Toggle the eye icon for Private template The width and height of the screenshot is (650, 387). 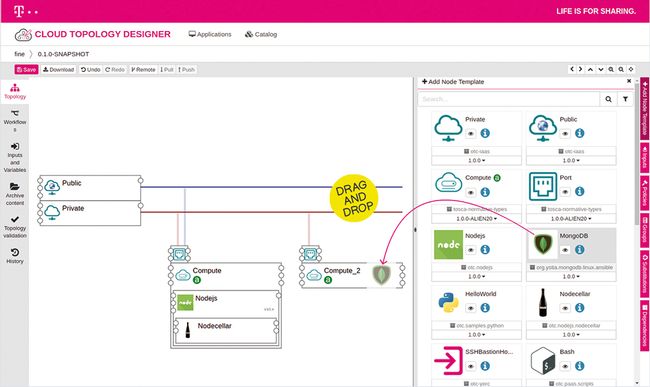(471, 134)
